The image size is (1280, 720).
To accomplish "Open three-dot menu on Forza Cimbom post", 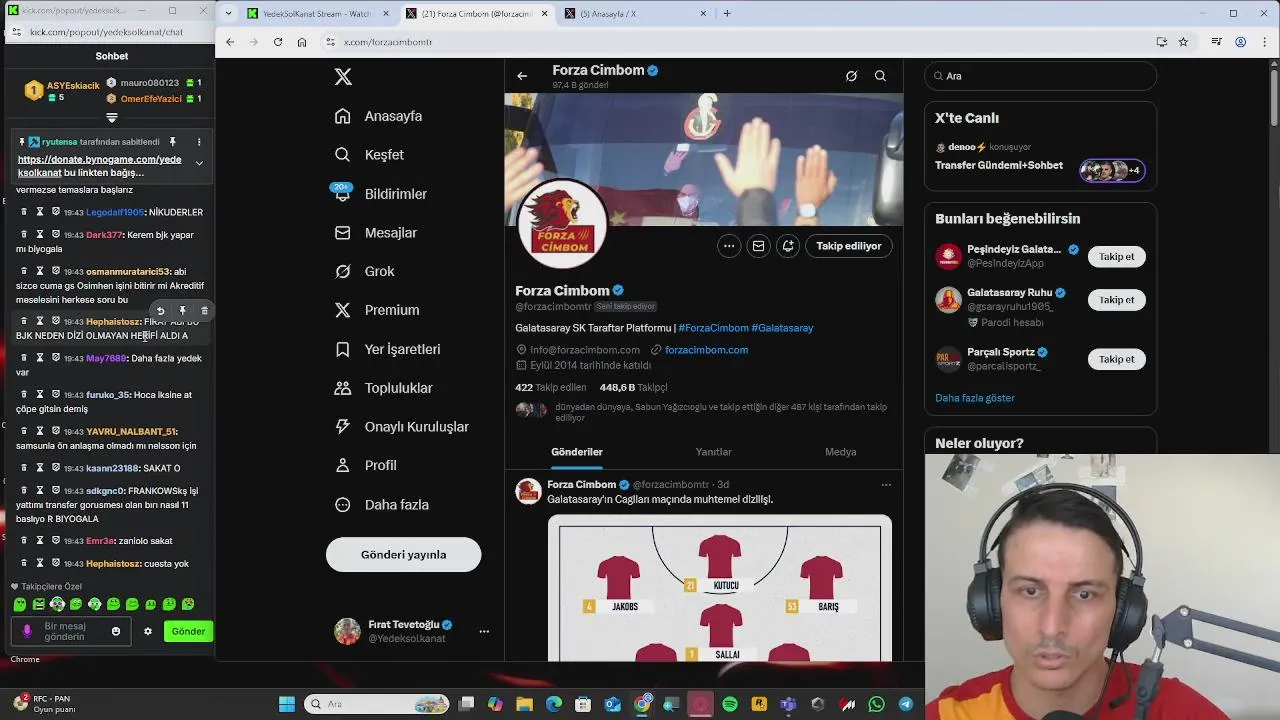I will pyautogui.click(x=886, y=485).
